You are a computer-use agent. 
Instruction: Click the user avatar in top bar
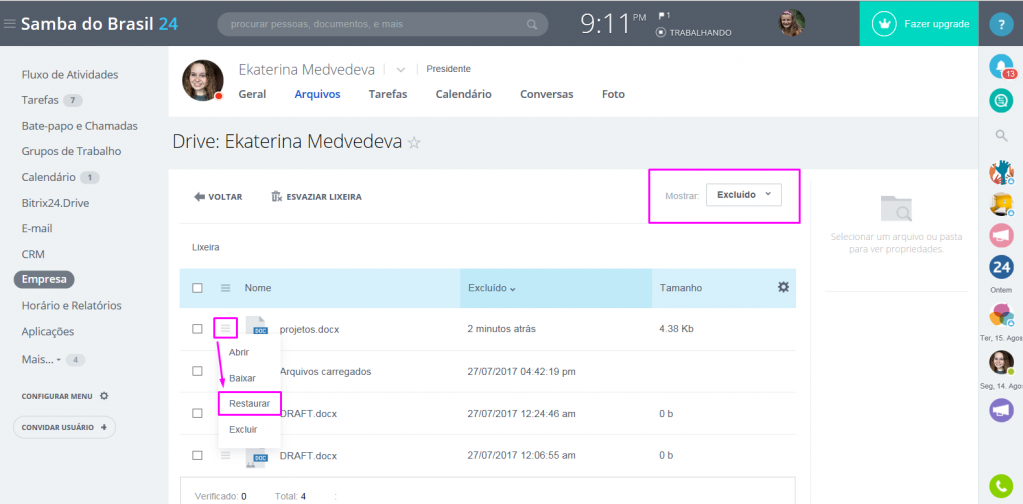coord(791,23)
